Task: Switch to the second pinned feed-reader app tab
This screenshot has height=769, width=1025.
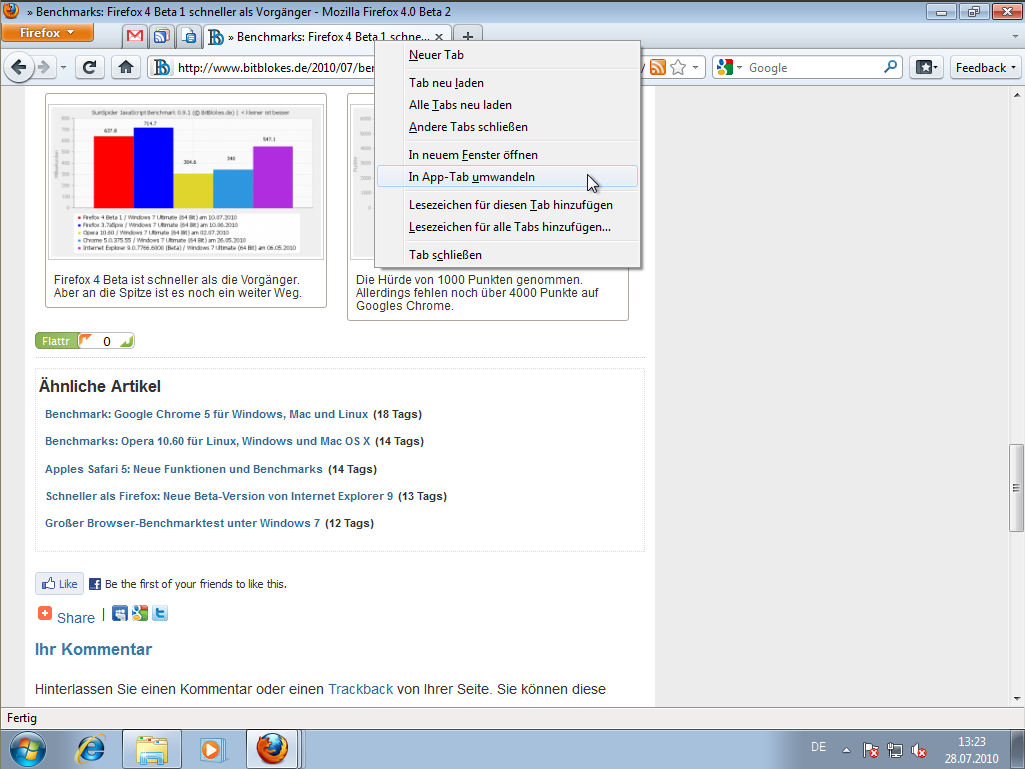Action: pos(161,36)
